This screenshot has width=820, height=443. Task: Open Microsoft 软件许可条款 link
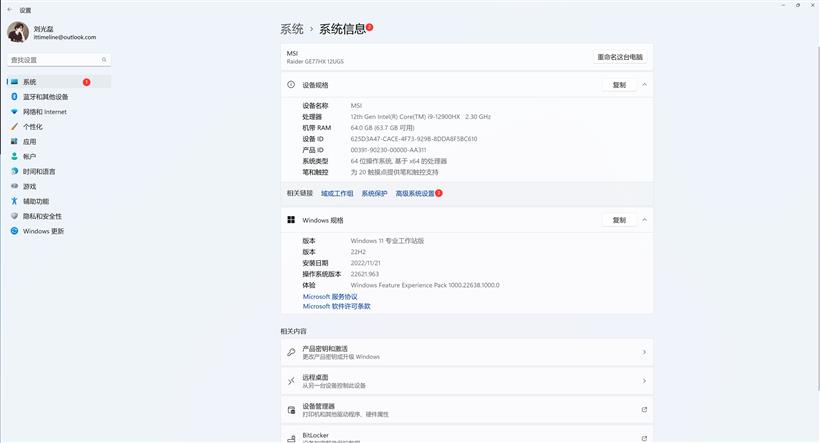pyautogui.click(x=336, y=306)
